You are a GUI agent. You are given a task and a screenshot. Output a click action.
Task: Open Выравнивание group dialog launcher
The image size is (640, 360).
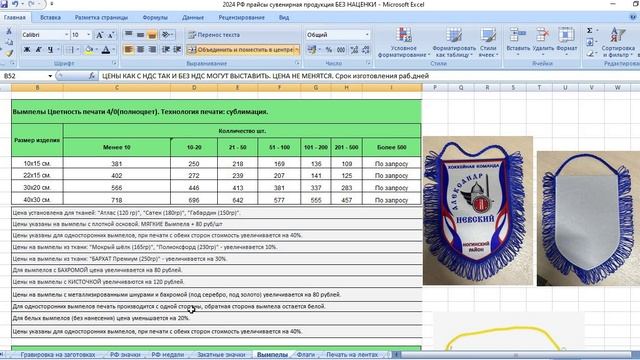pyautogui.click(x=298, y=63)
